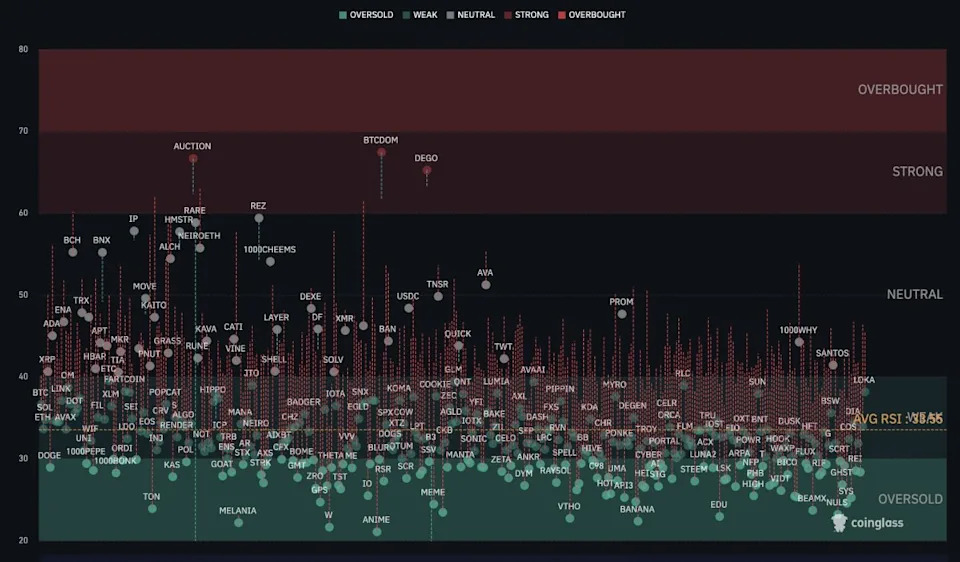The image size is (960, 562).
Task: Select the BCH data point
Action: point(73,252)
